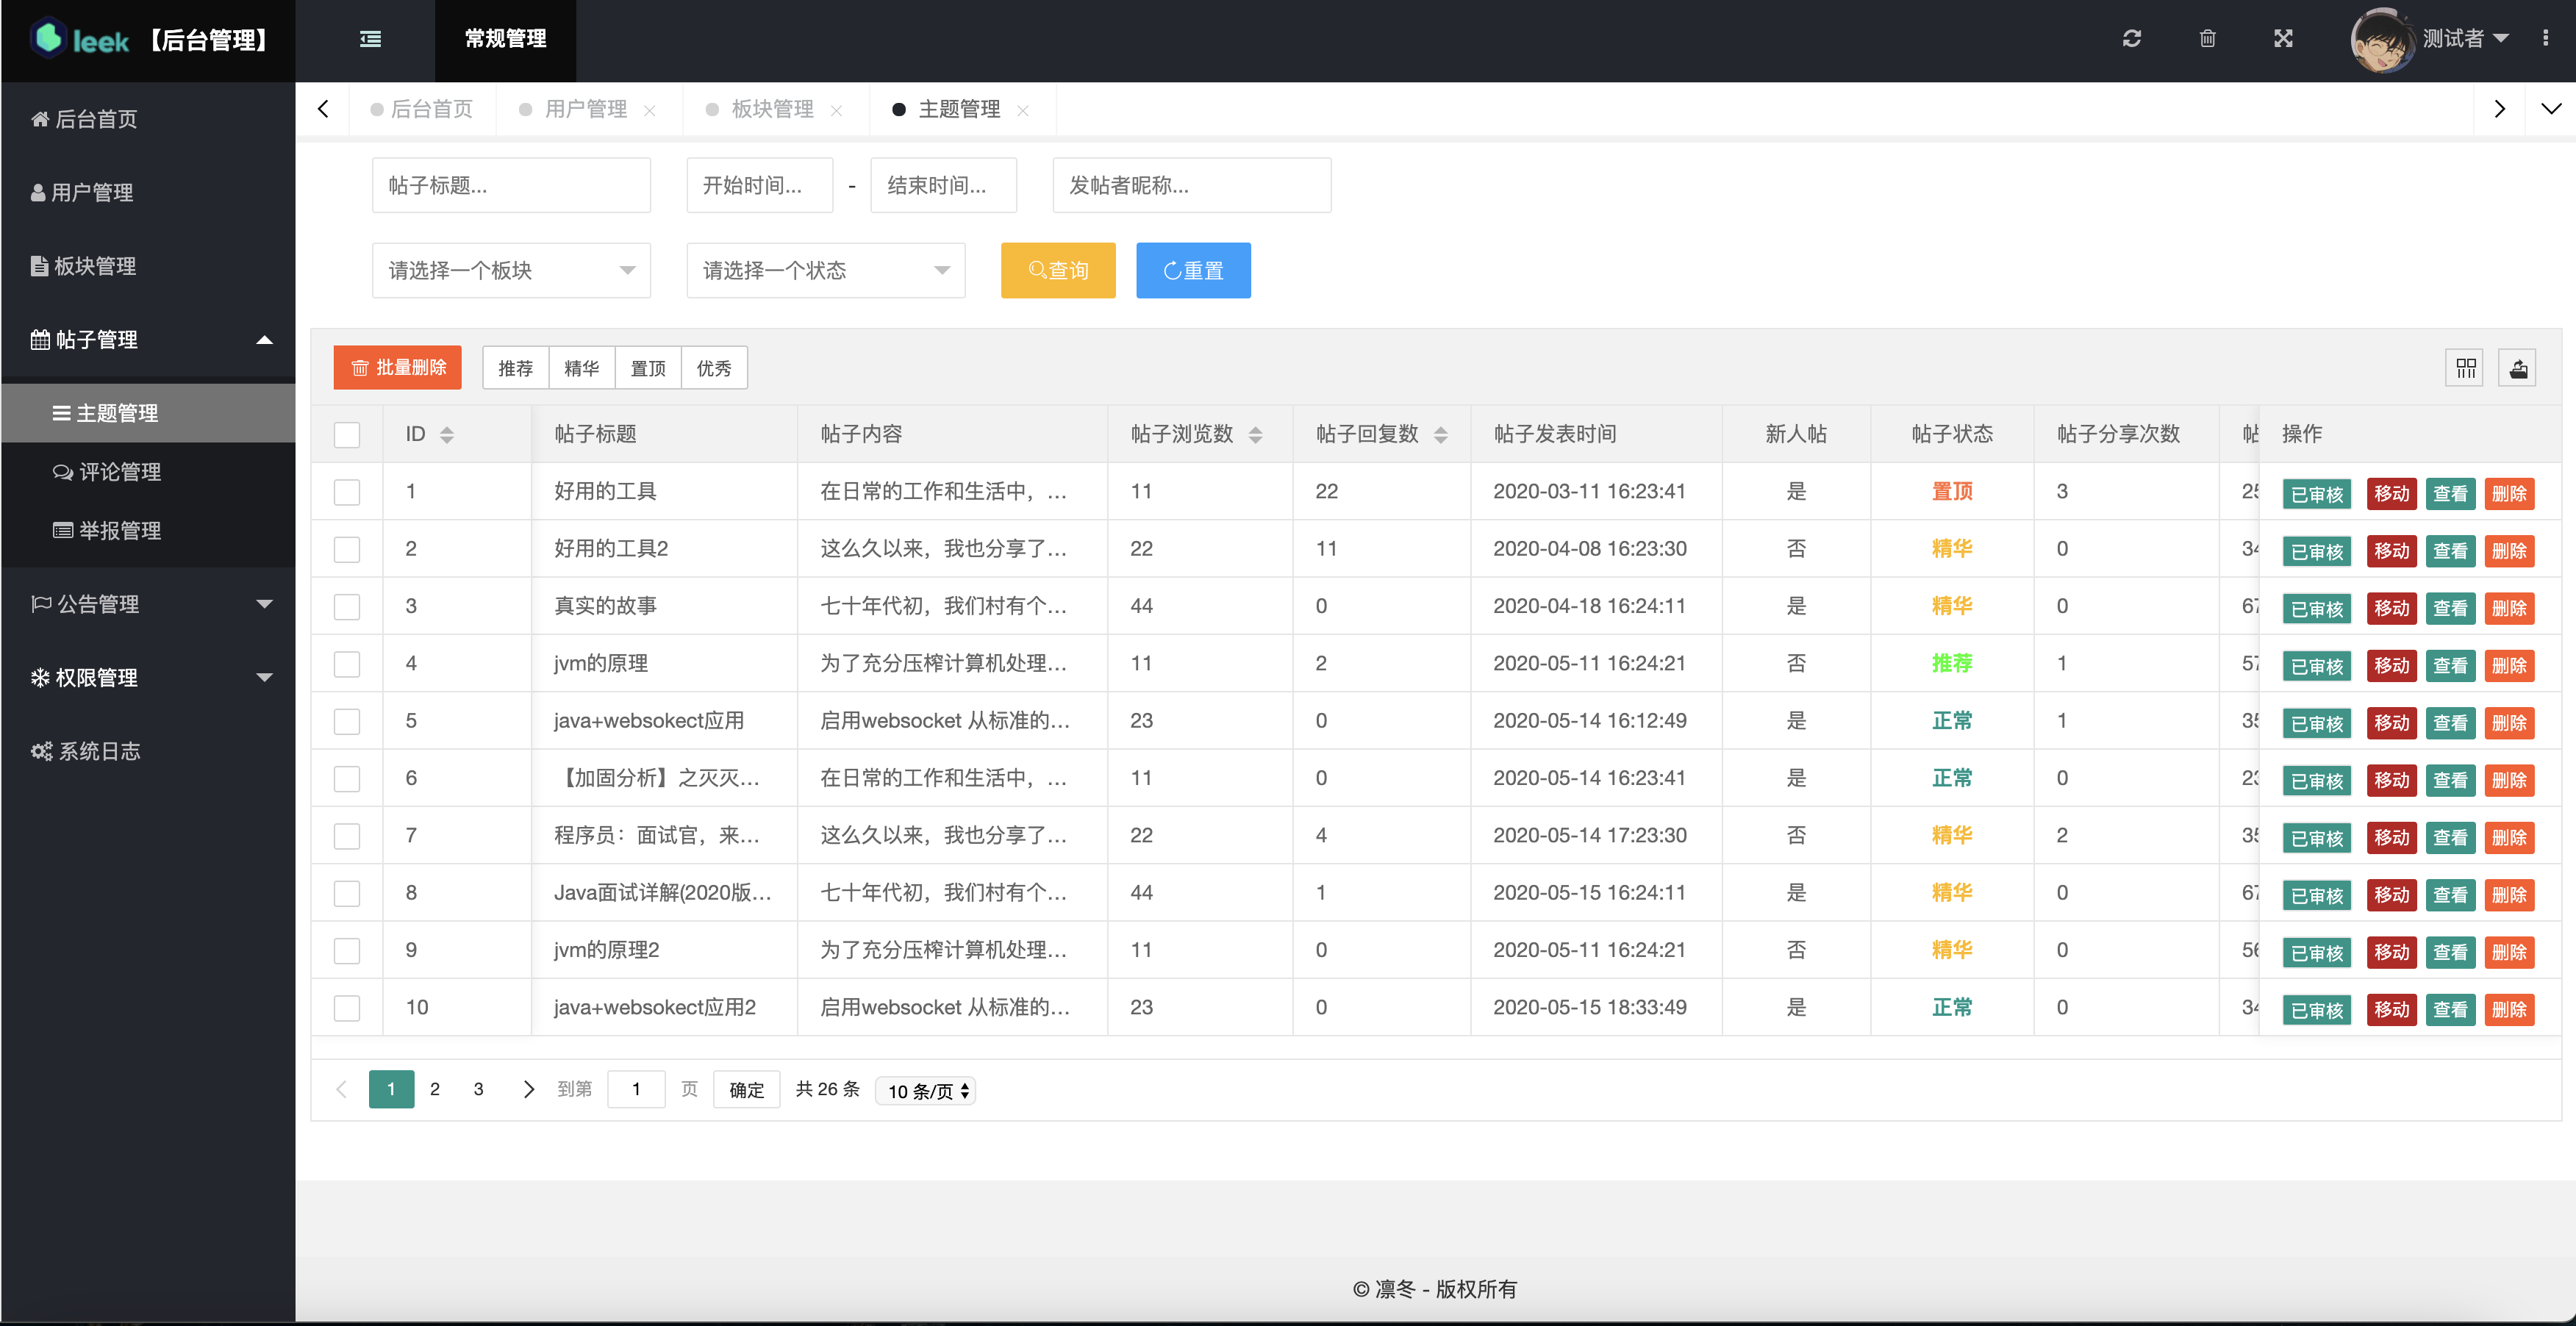
Task: Sort by ID column arrows
Action: [447, 435]
